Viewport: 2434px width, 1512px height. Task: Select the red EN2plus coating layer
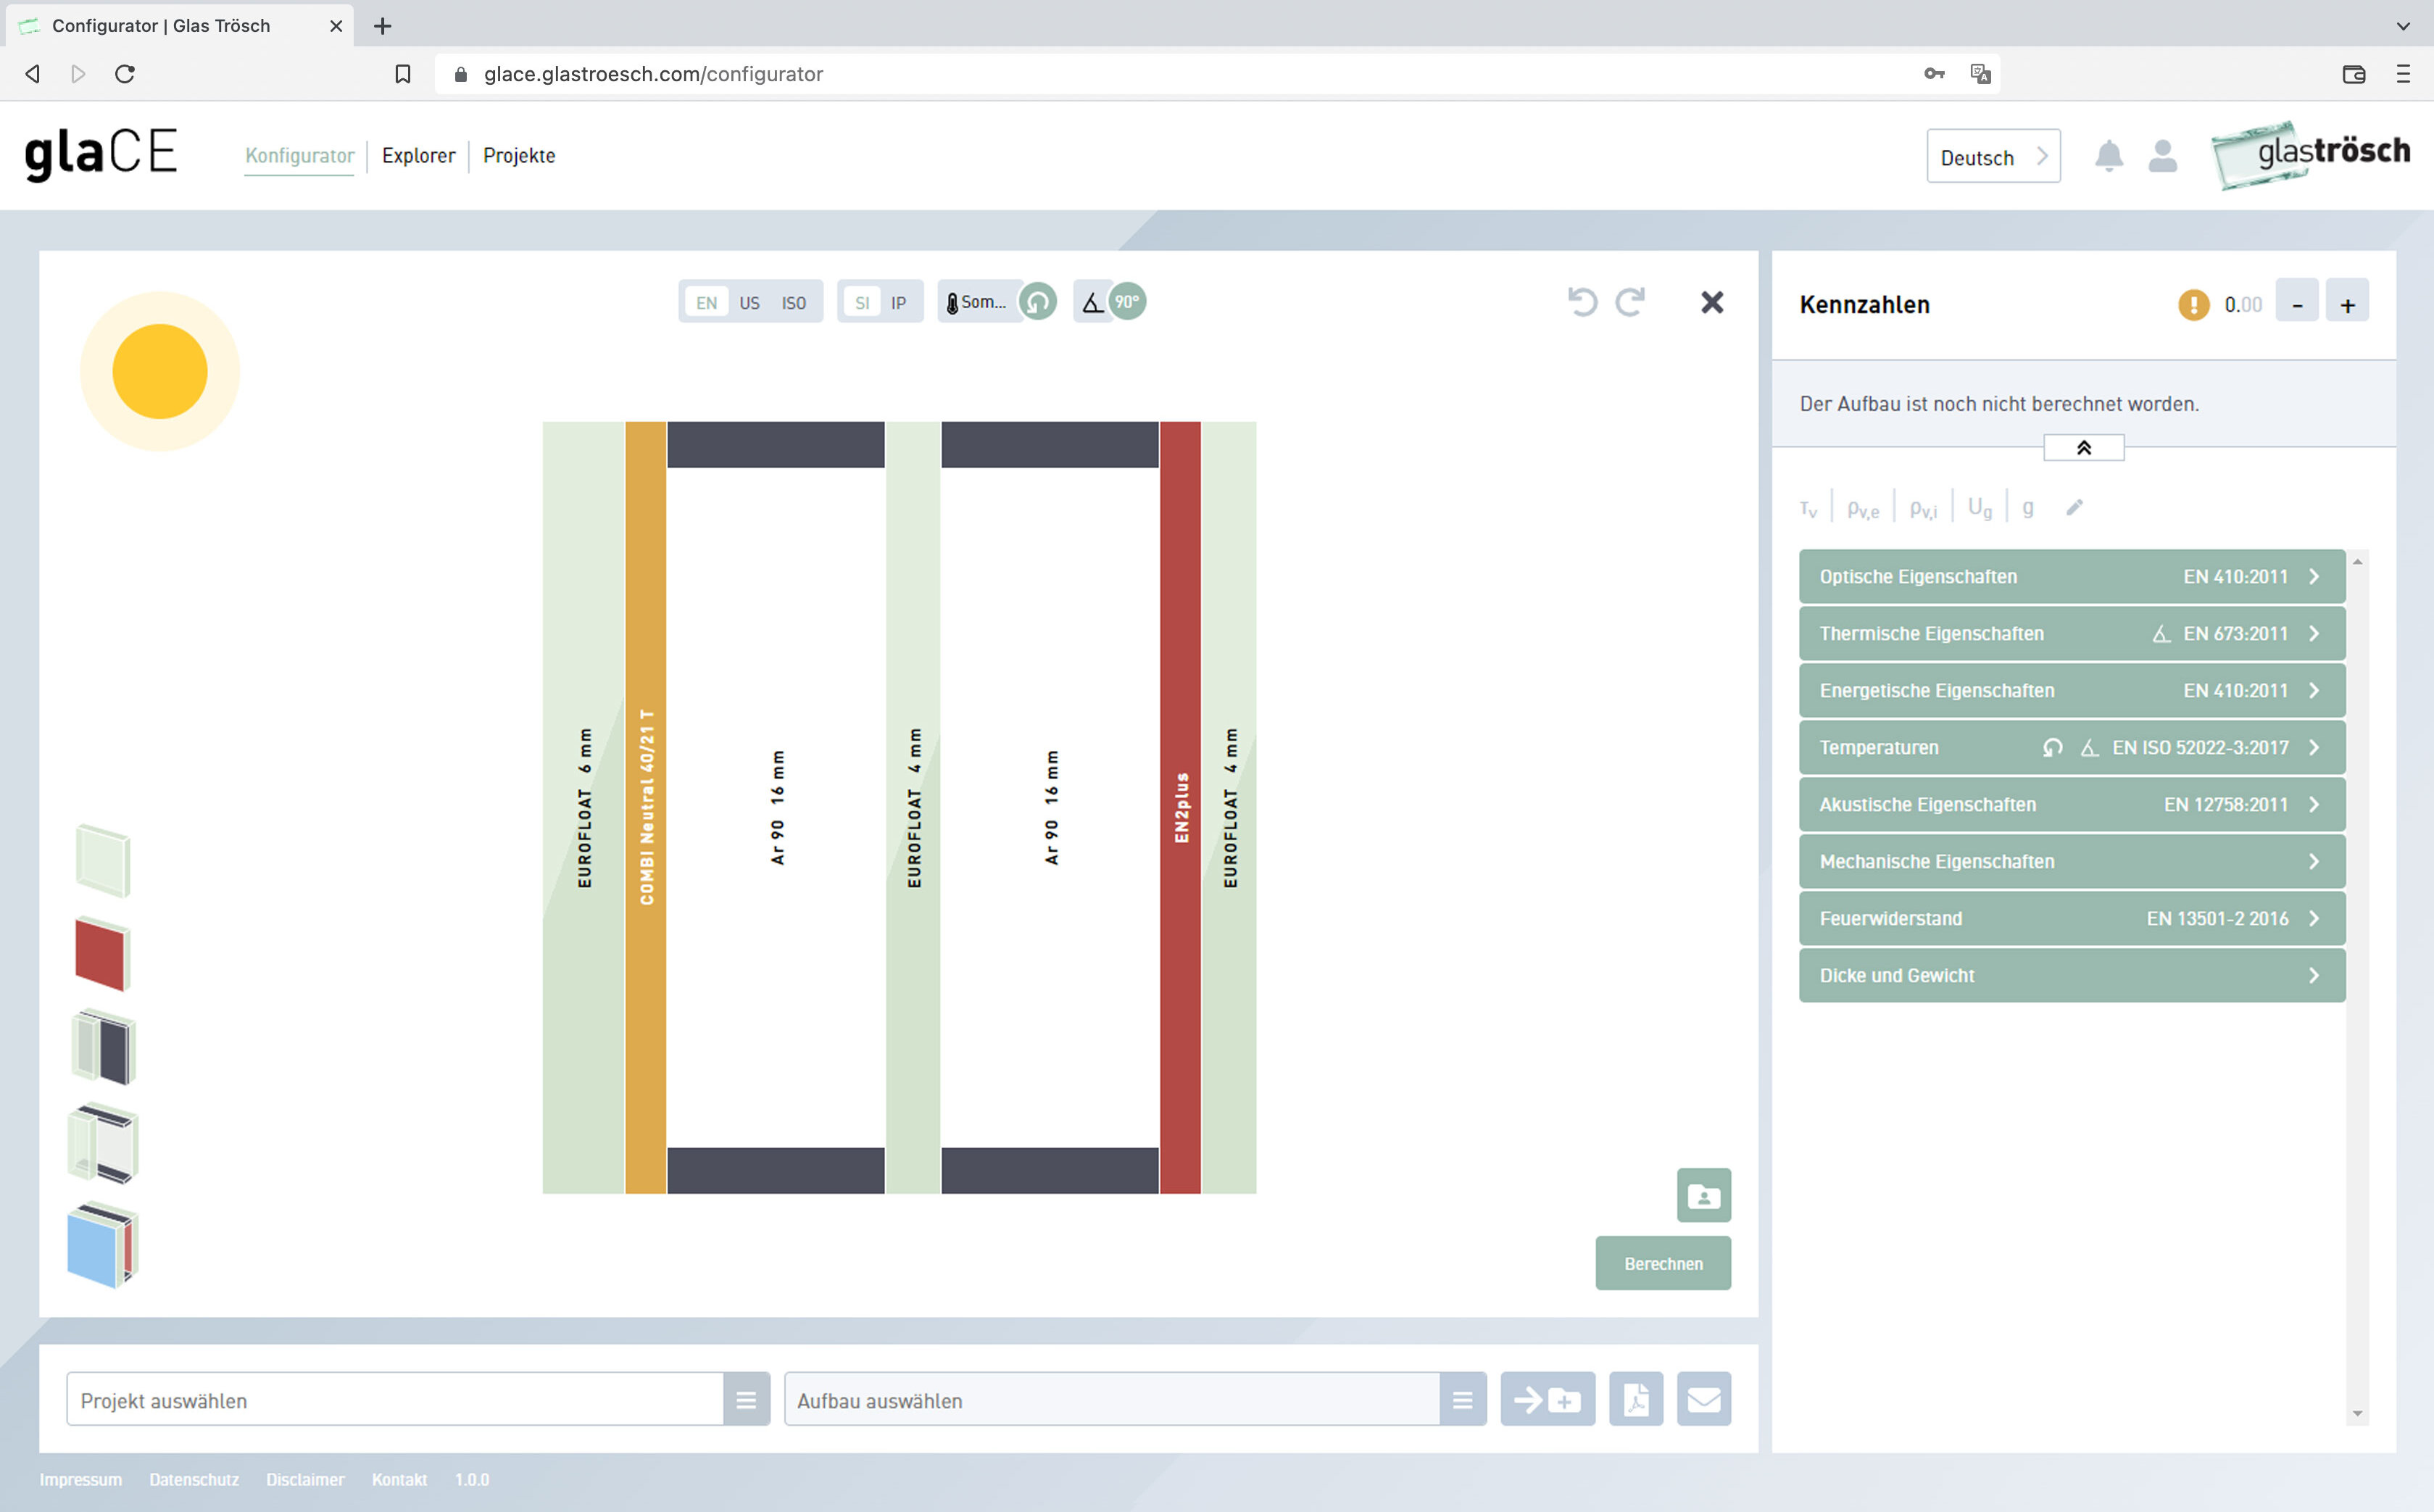point(1181,808)
